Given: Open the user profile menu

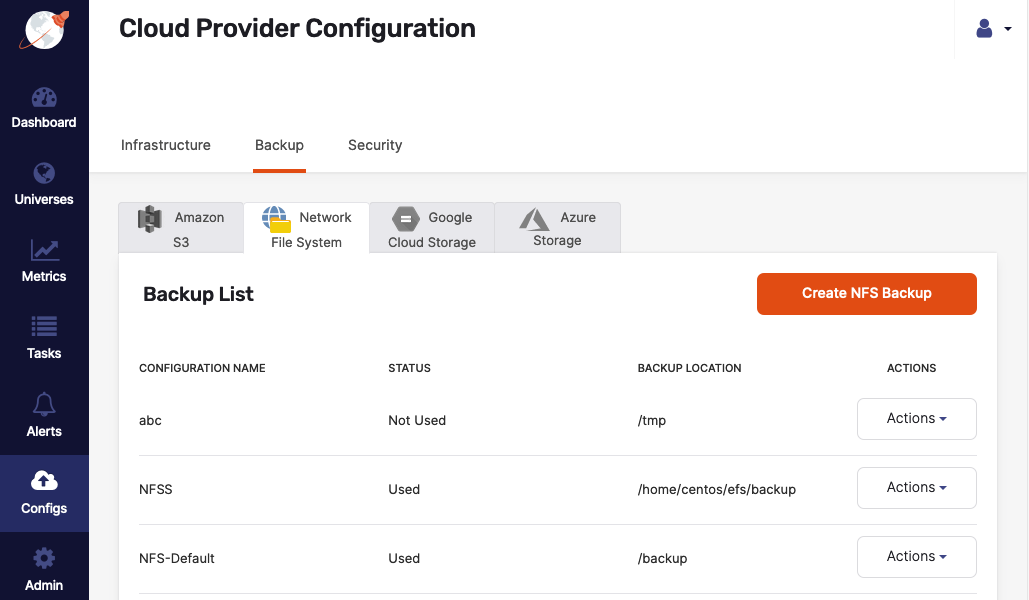Looking at the screenshot, I should pos(993,29).
